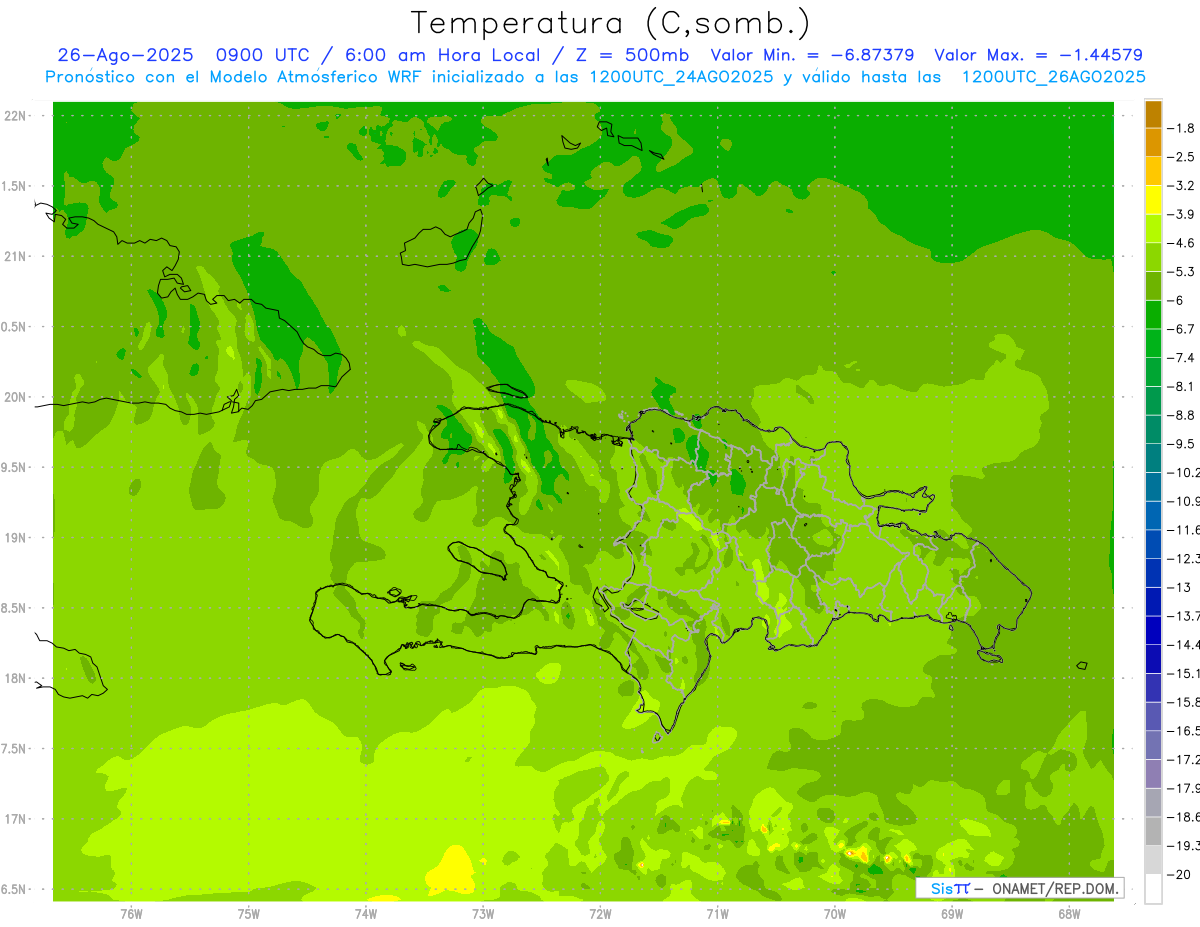This screenshot has height=927, width=1200.
Task: Click the 70W longitude label
Action: coord(835,913)
